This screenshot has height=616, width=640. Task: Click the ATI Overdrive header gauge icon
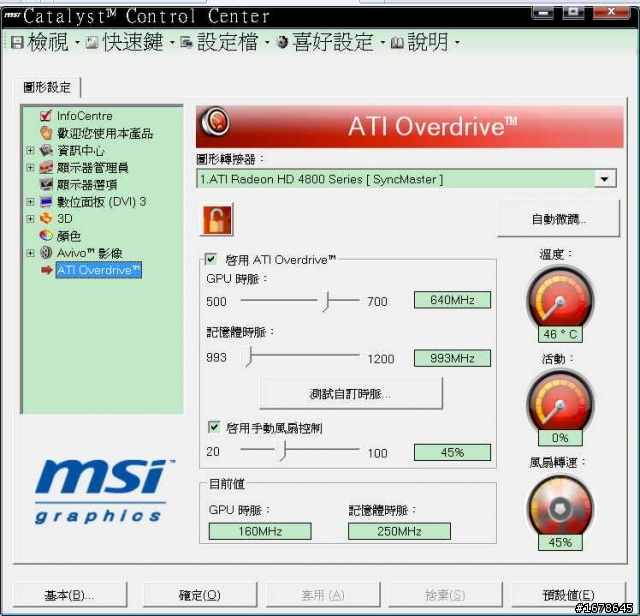point(215,121)
